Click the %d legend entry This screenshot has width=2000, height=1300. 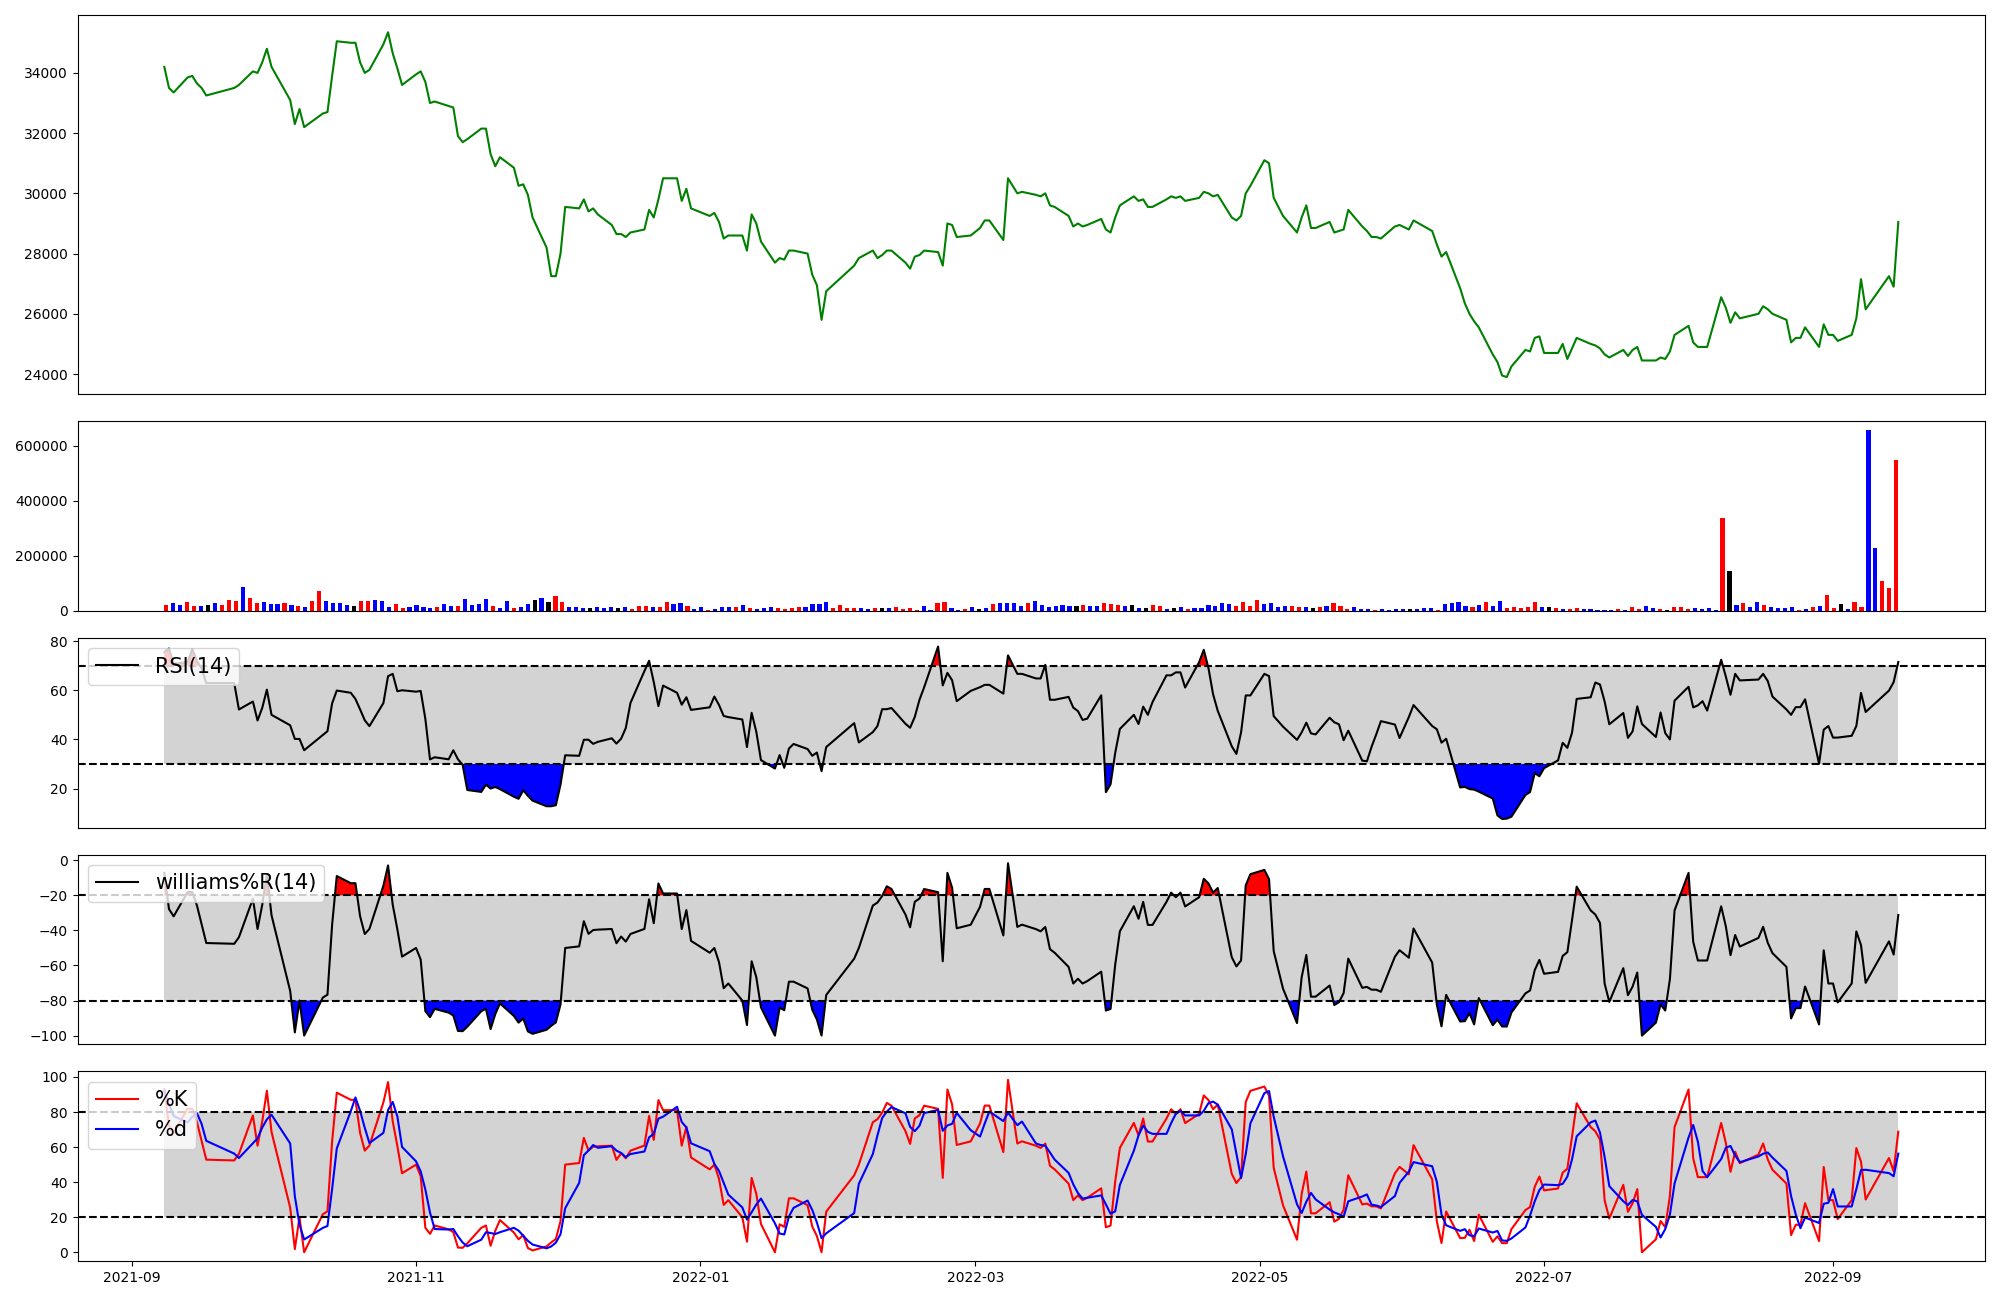coord(170,1129)
